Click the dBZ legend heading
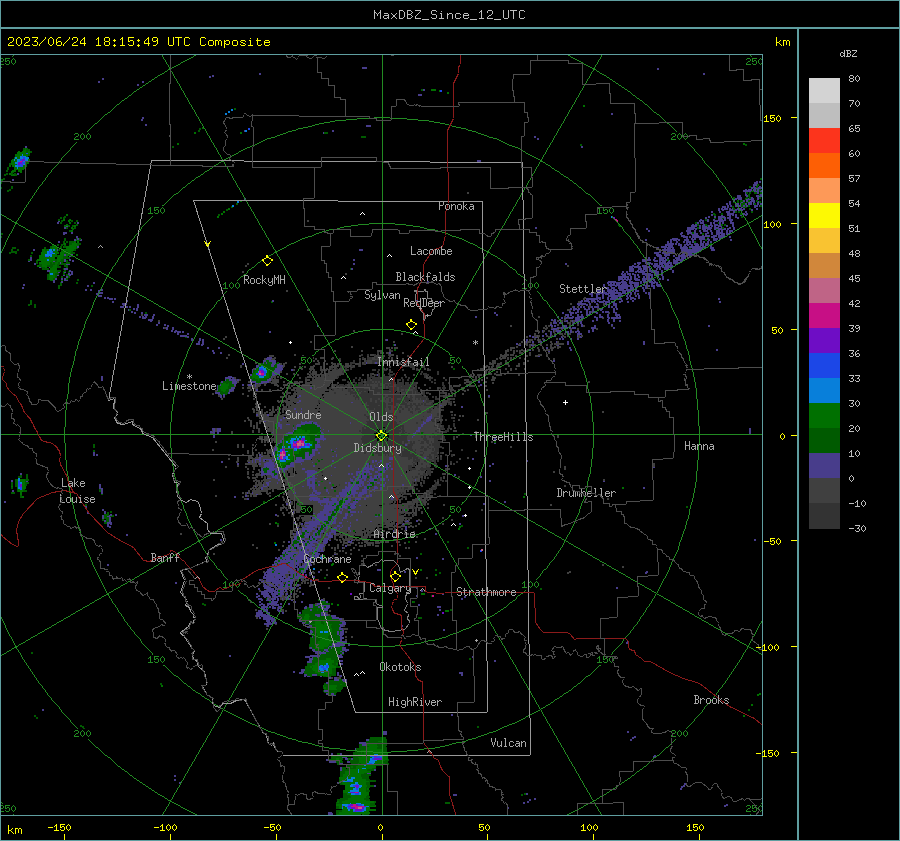900x841 pixels. 848,54
